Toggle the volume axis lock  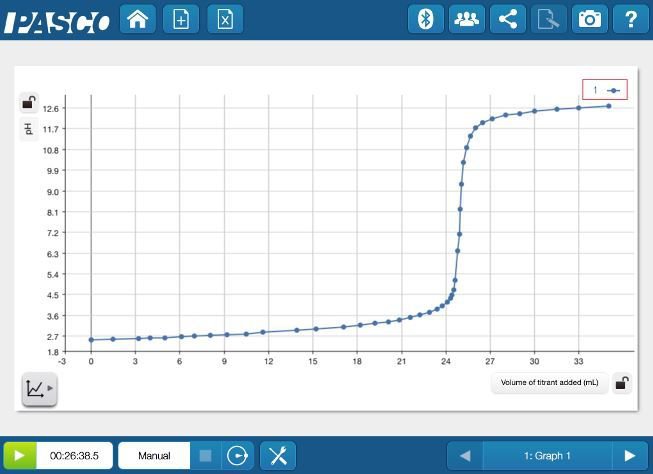coord(621,383)
